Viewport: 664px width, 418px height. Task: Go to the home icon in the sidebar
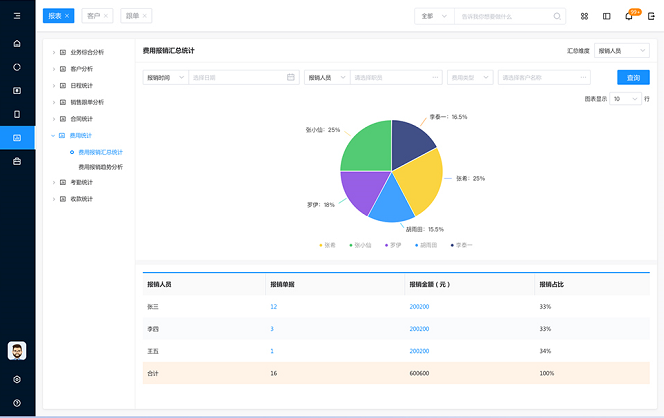click(x=17, y=44)
